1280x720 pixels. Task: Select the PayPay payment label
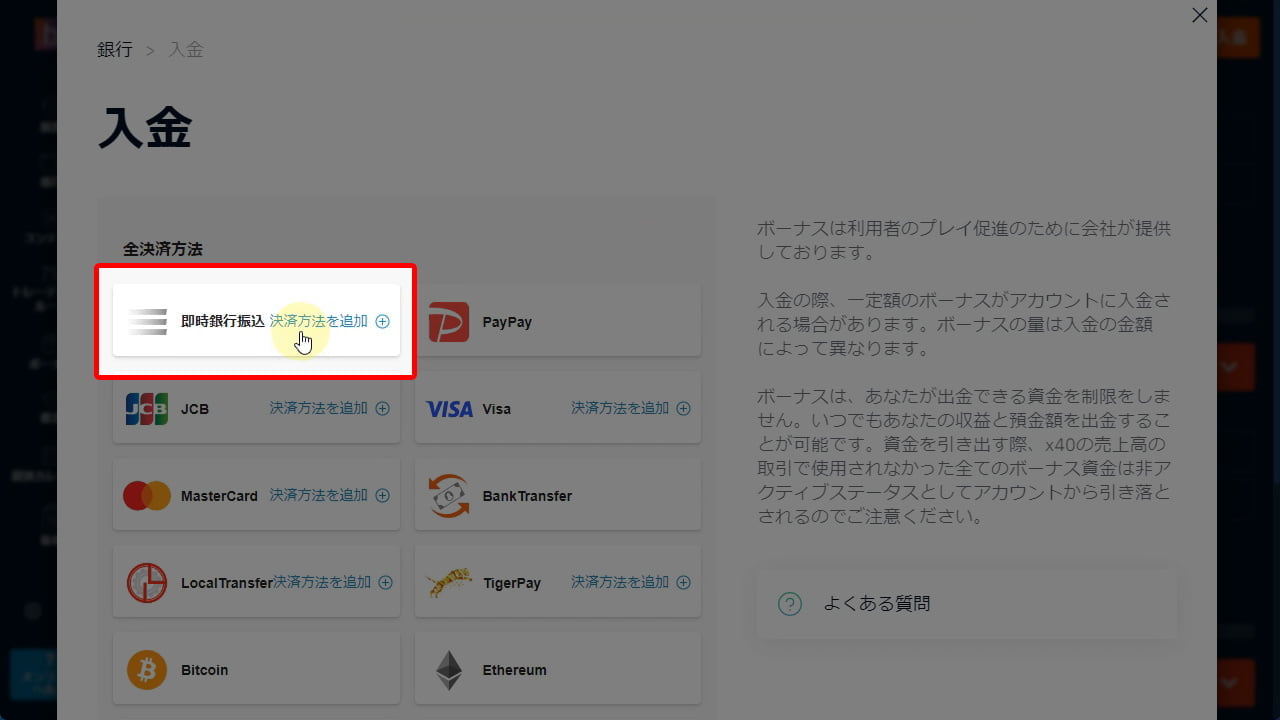pos(507,322)
